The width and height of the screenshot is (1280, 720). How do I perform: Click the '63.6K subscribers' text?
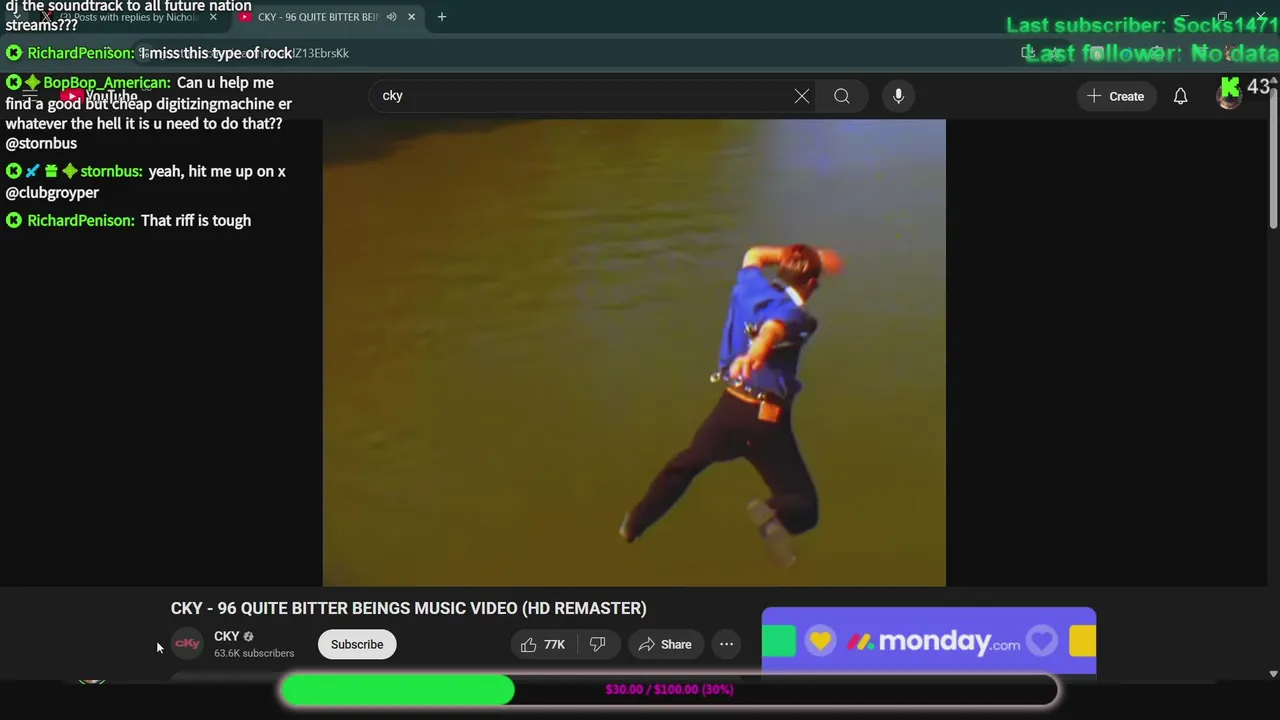tap(254, 653)
